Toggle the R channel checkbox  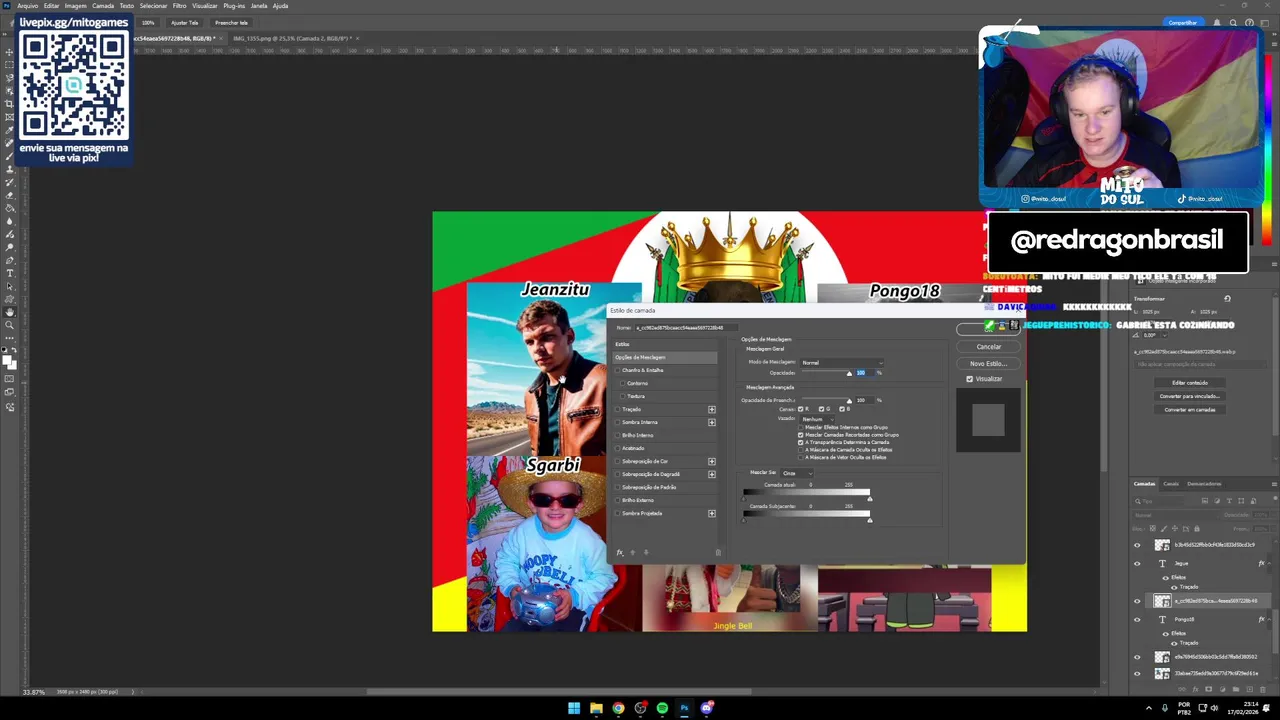[800, 409]
